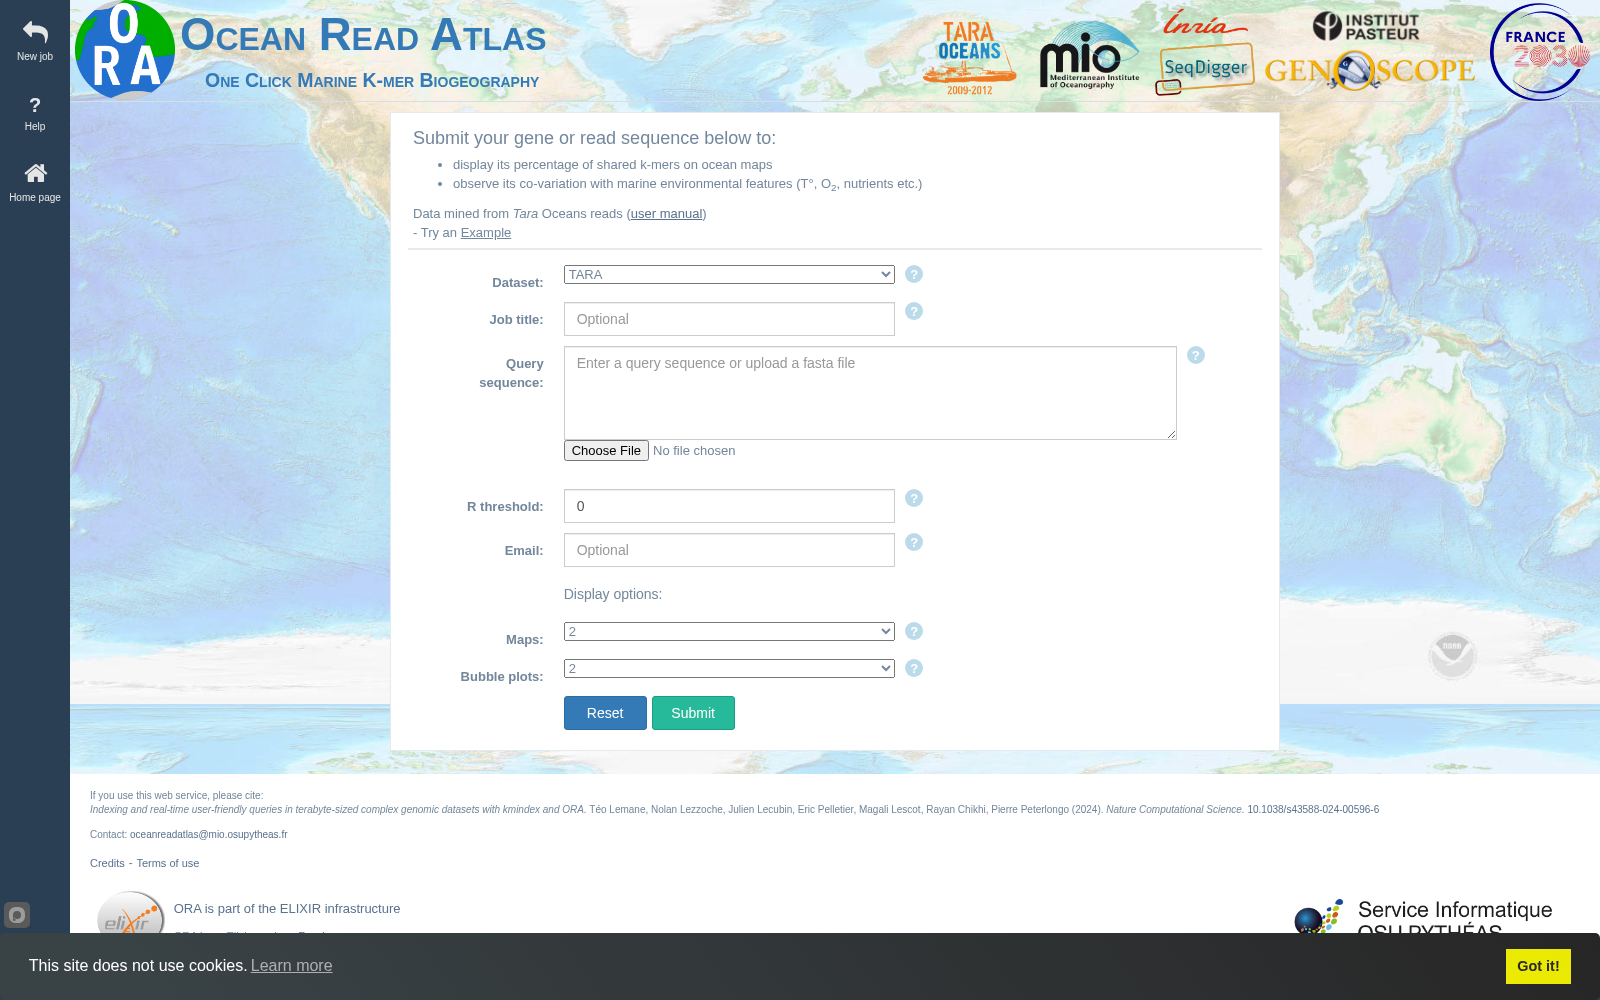This screenshot has height=1000, width=1600.
Task: Click the 'No file chosen' label
Action: (x=694, y=451)
